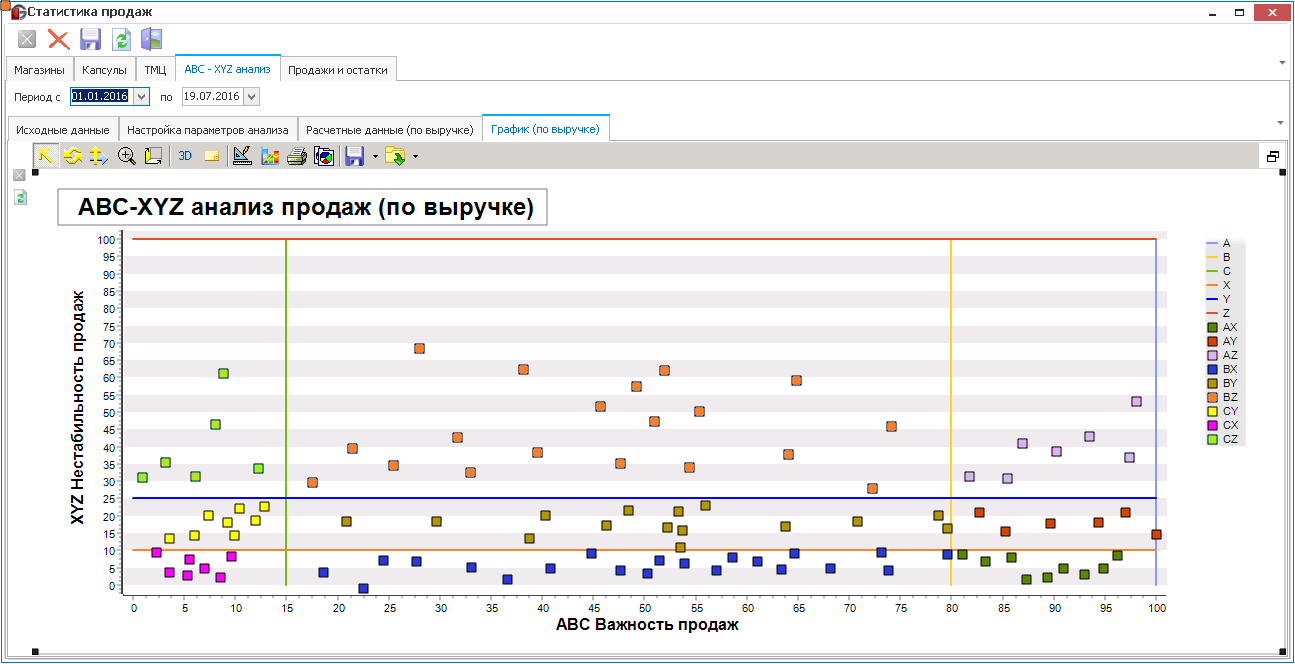Click the light green CZ point above 60
This screenshot has height=664, width=1295.
tap(223, 373)
